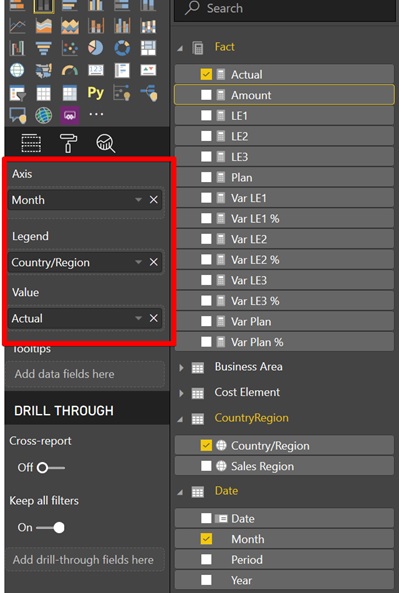Check the Amount field checkbox

(x=206, y=95)
